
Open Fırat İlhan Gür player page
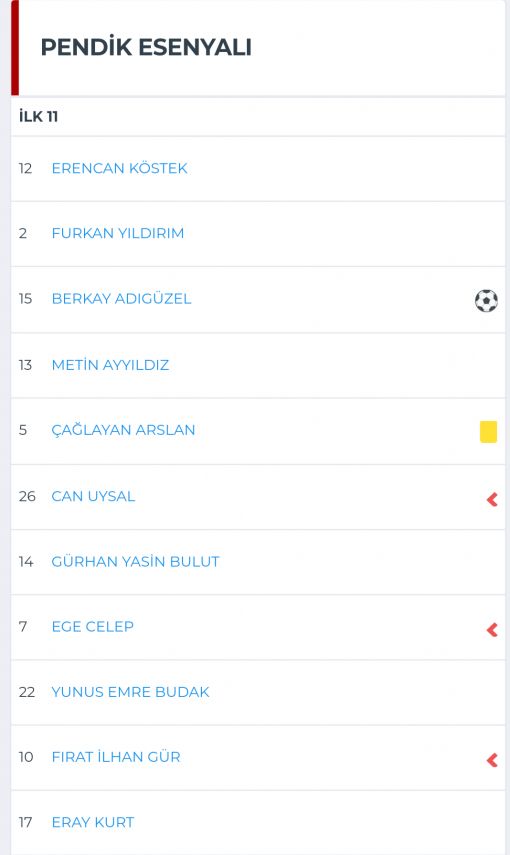click(116, 757)
